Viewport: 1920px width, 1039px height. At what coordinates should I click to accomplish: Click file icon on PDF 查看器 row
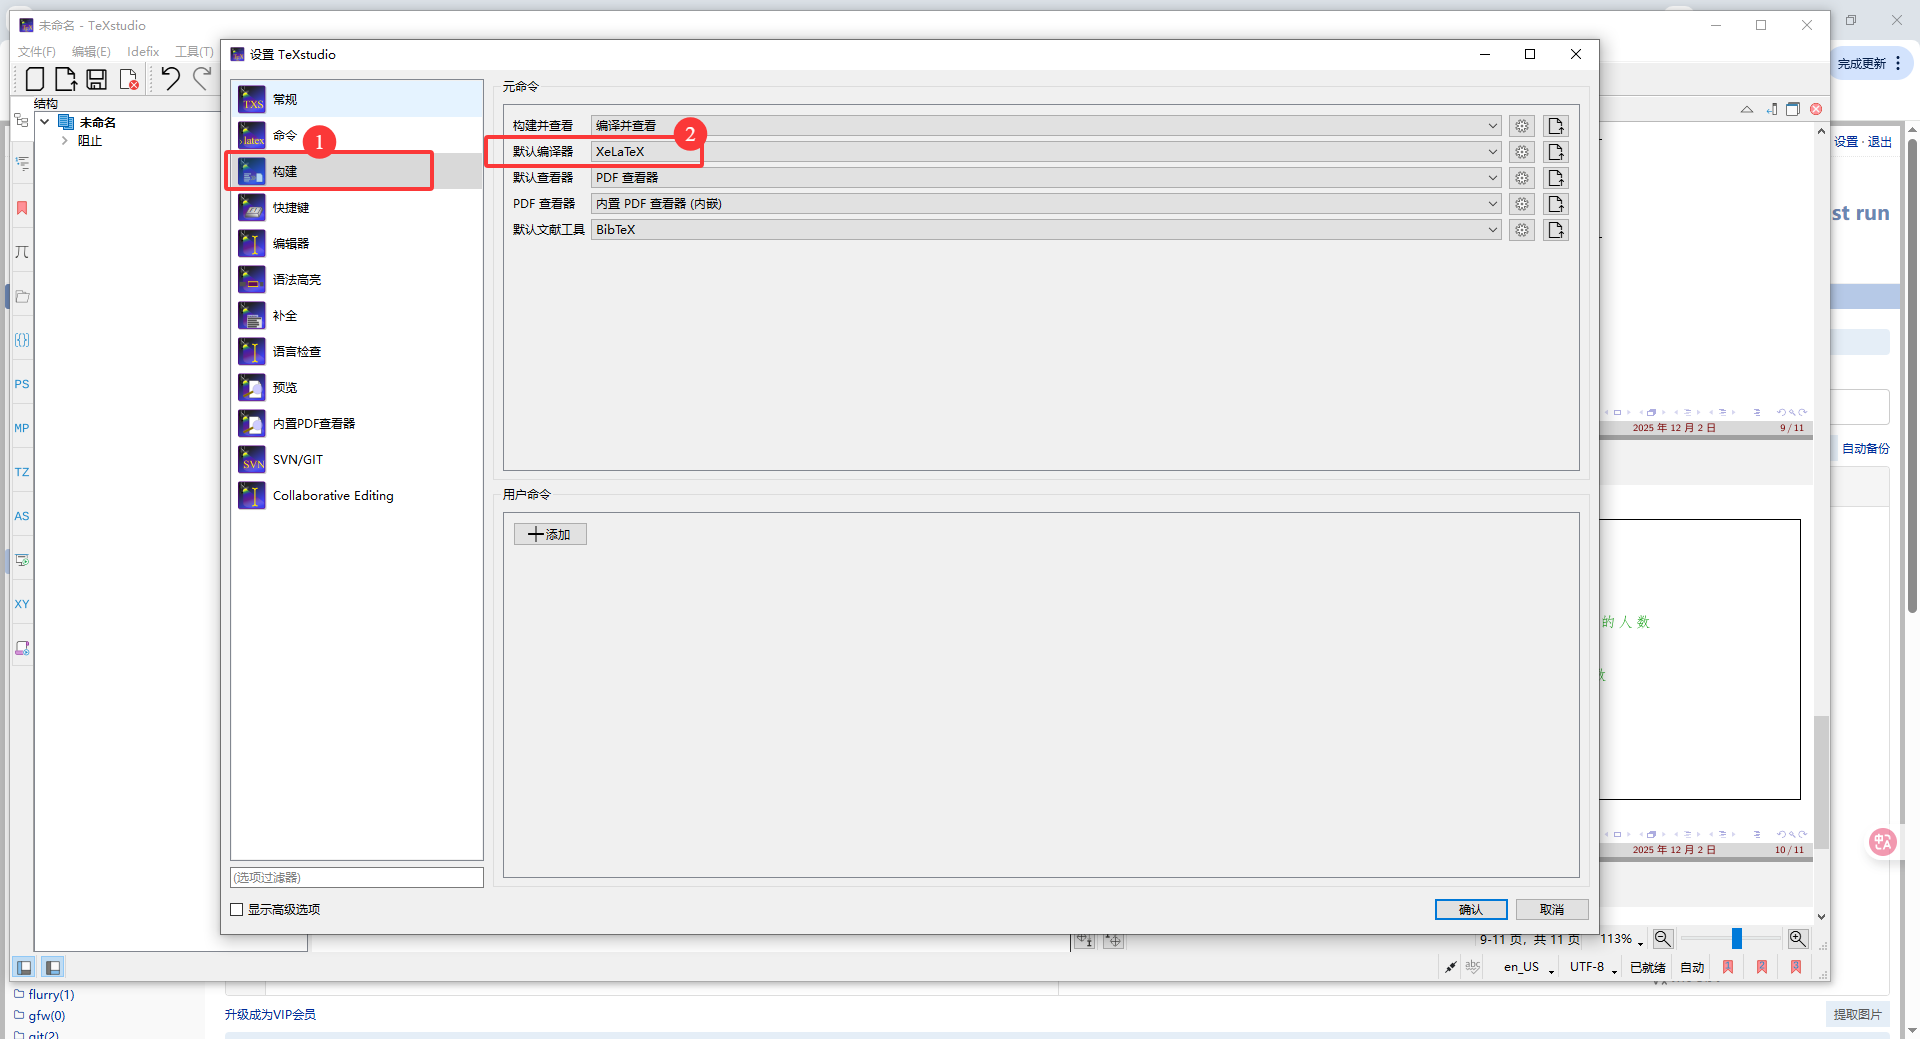point(1556,204)
